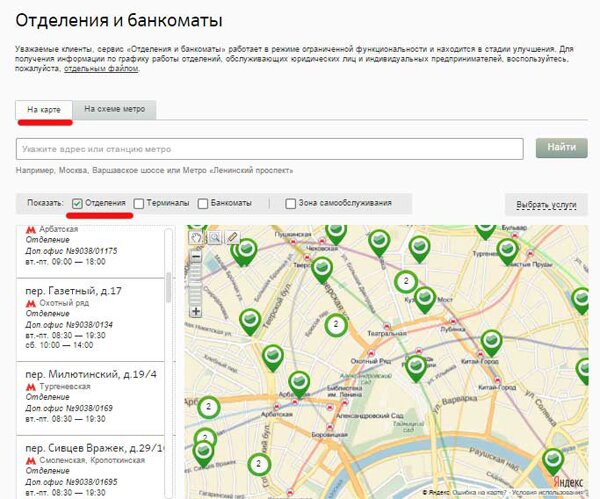Click branch marker at Чистые Пруды
Image resolution: width=600 pixels, height=499 pixels.
(x=508, y=251)
